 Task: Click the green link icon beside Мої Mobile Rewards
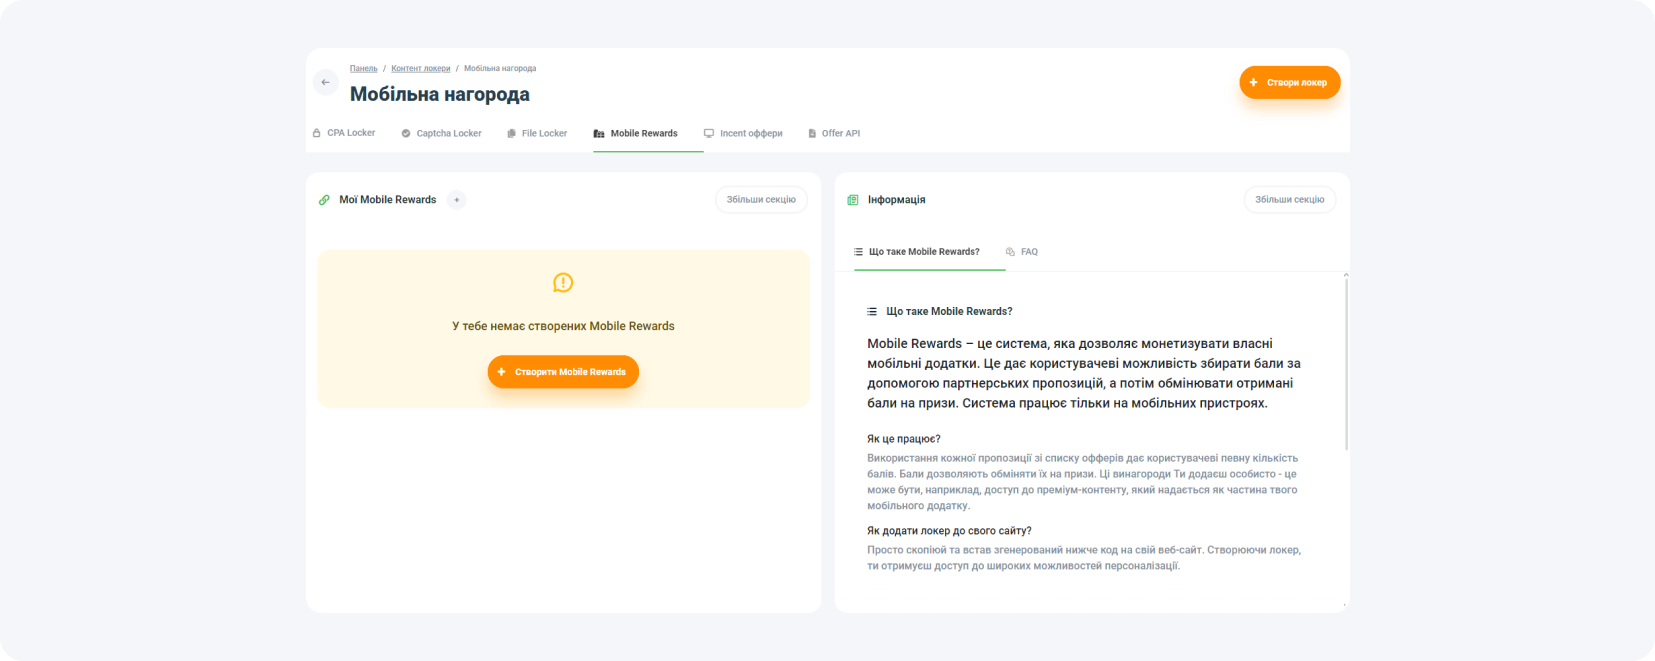click(x=324, y=200)
